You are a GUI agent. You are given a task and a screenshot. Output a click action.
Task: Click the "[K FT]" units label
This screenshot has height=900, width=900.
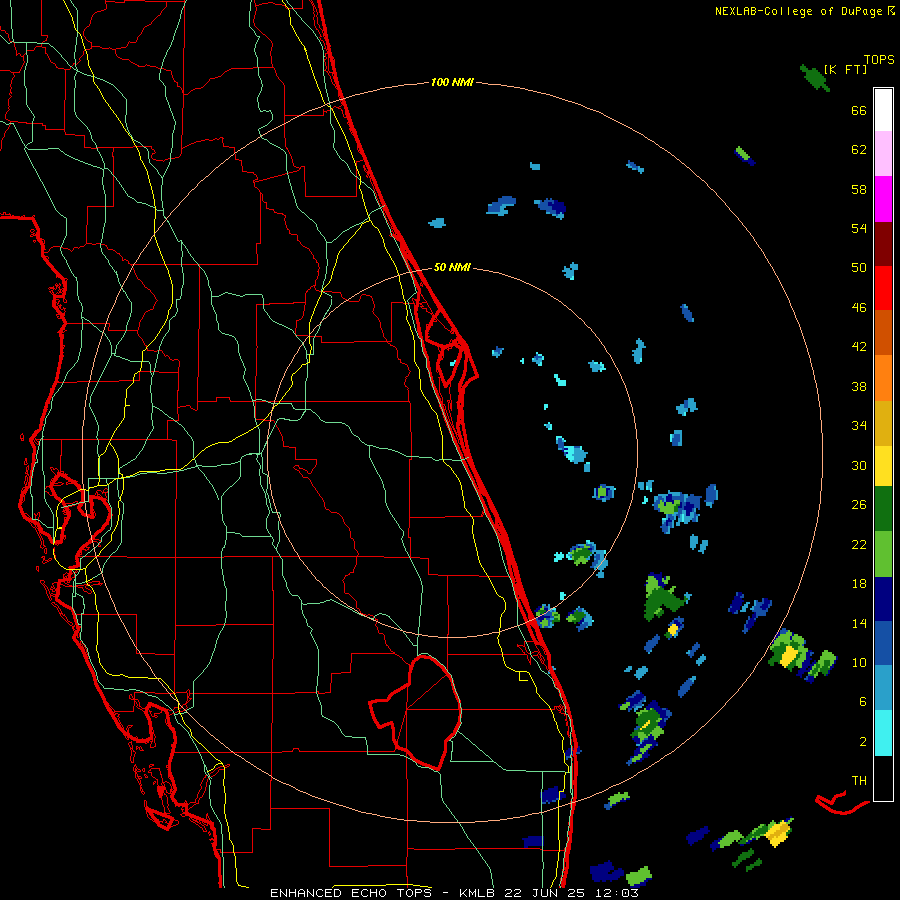(x=845, y=69)
